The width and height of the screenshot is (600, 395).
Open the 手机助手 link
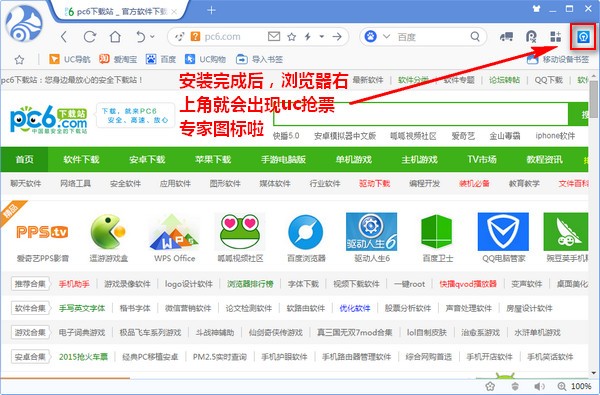(x=74, y=284)
